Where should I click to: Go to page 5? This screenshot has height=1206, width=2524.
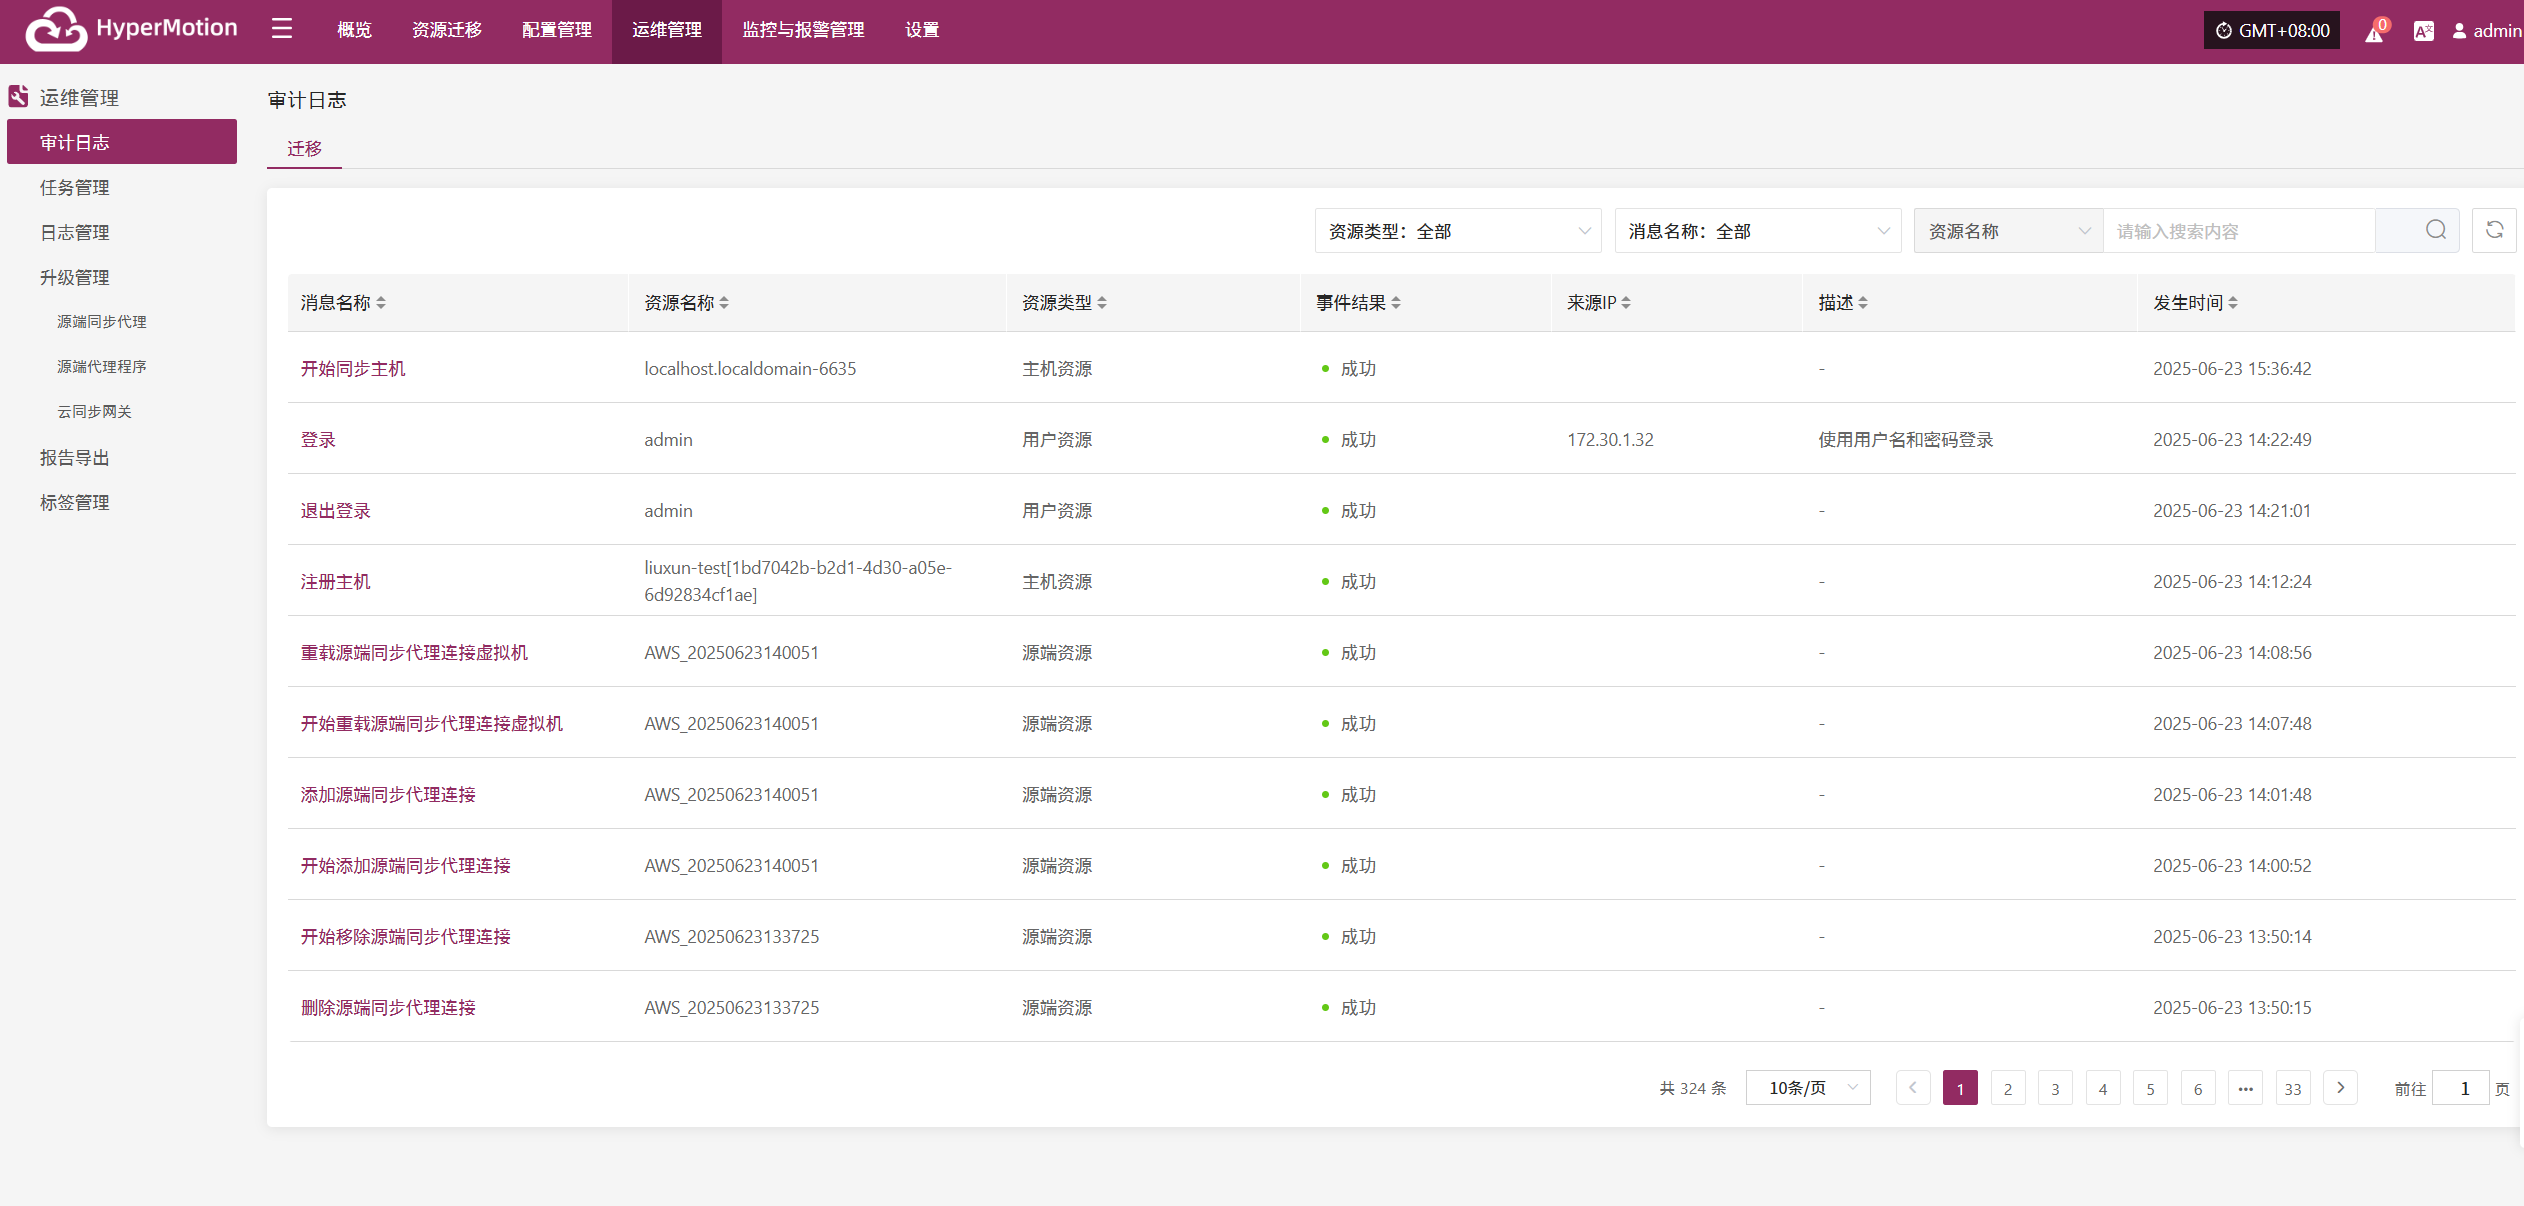click(2150, 1088)
